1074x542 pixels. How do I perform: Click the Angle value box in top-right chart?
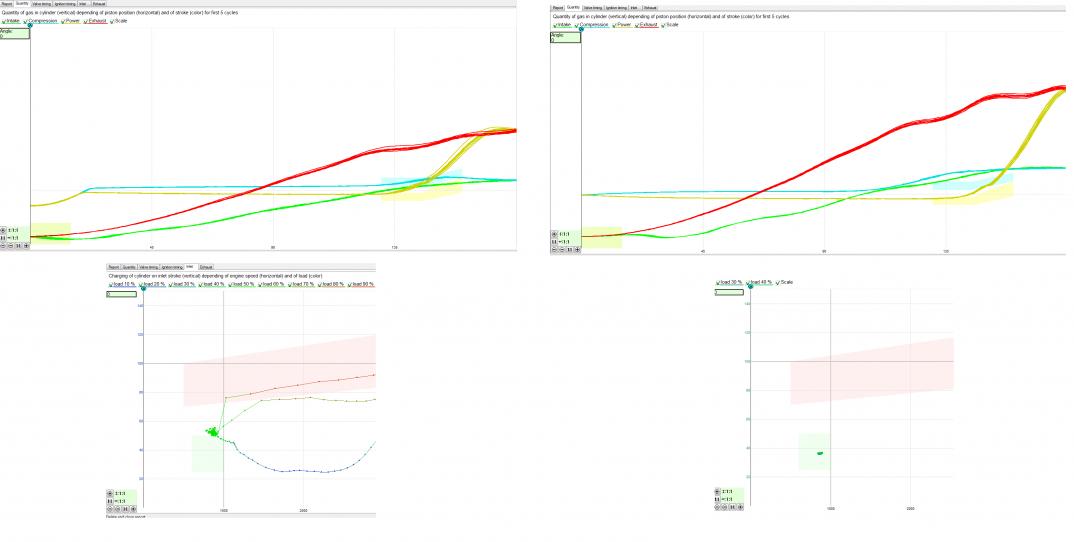click(566, 38)
